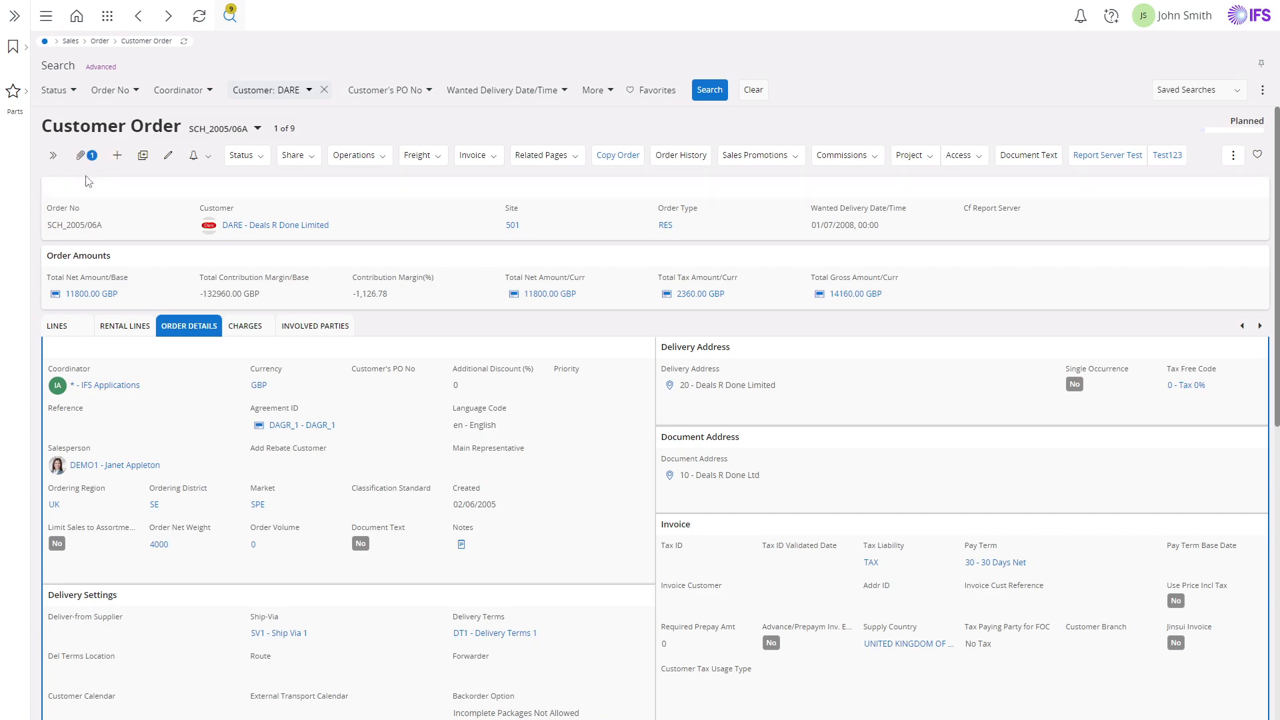Viewport: 1280px width, 720px height.
Task: Open the hamburger navigation menu
Action: (x=46, y=16)
